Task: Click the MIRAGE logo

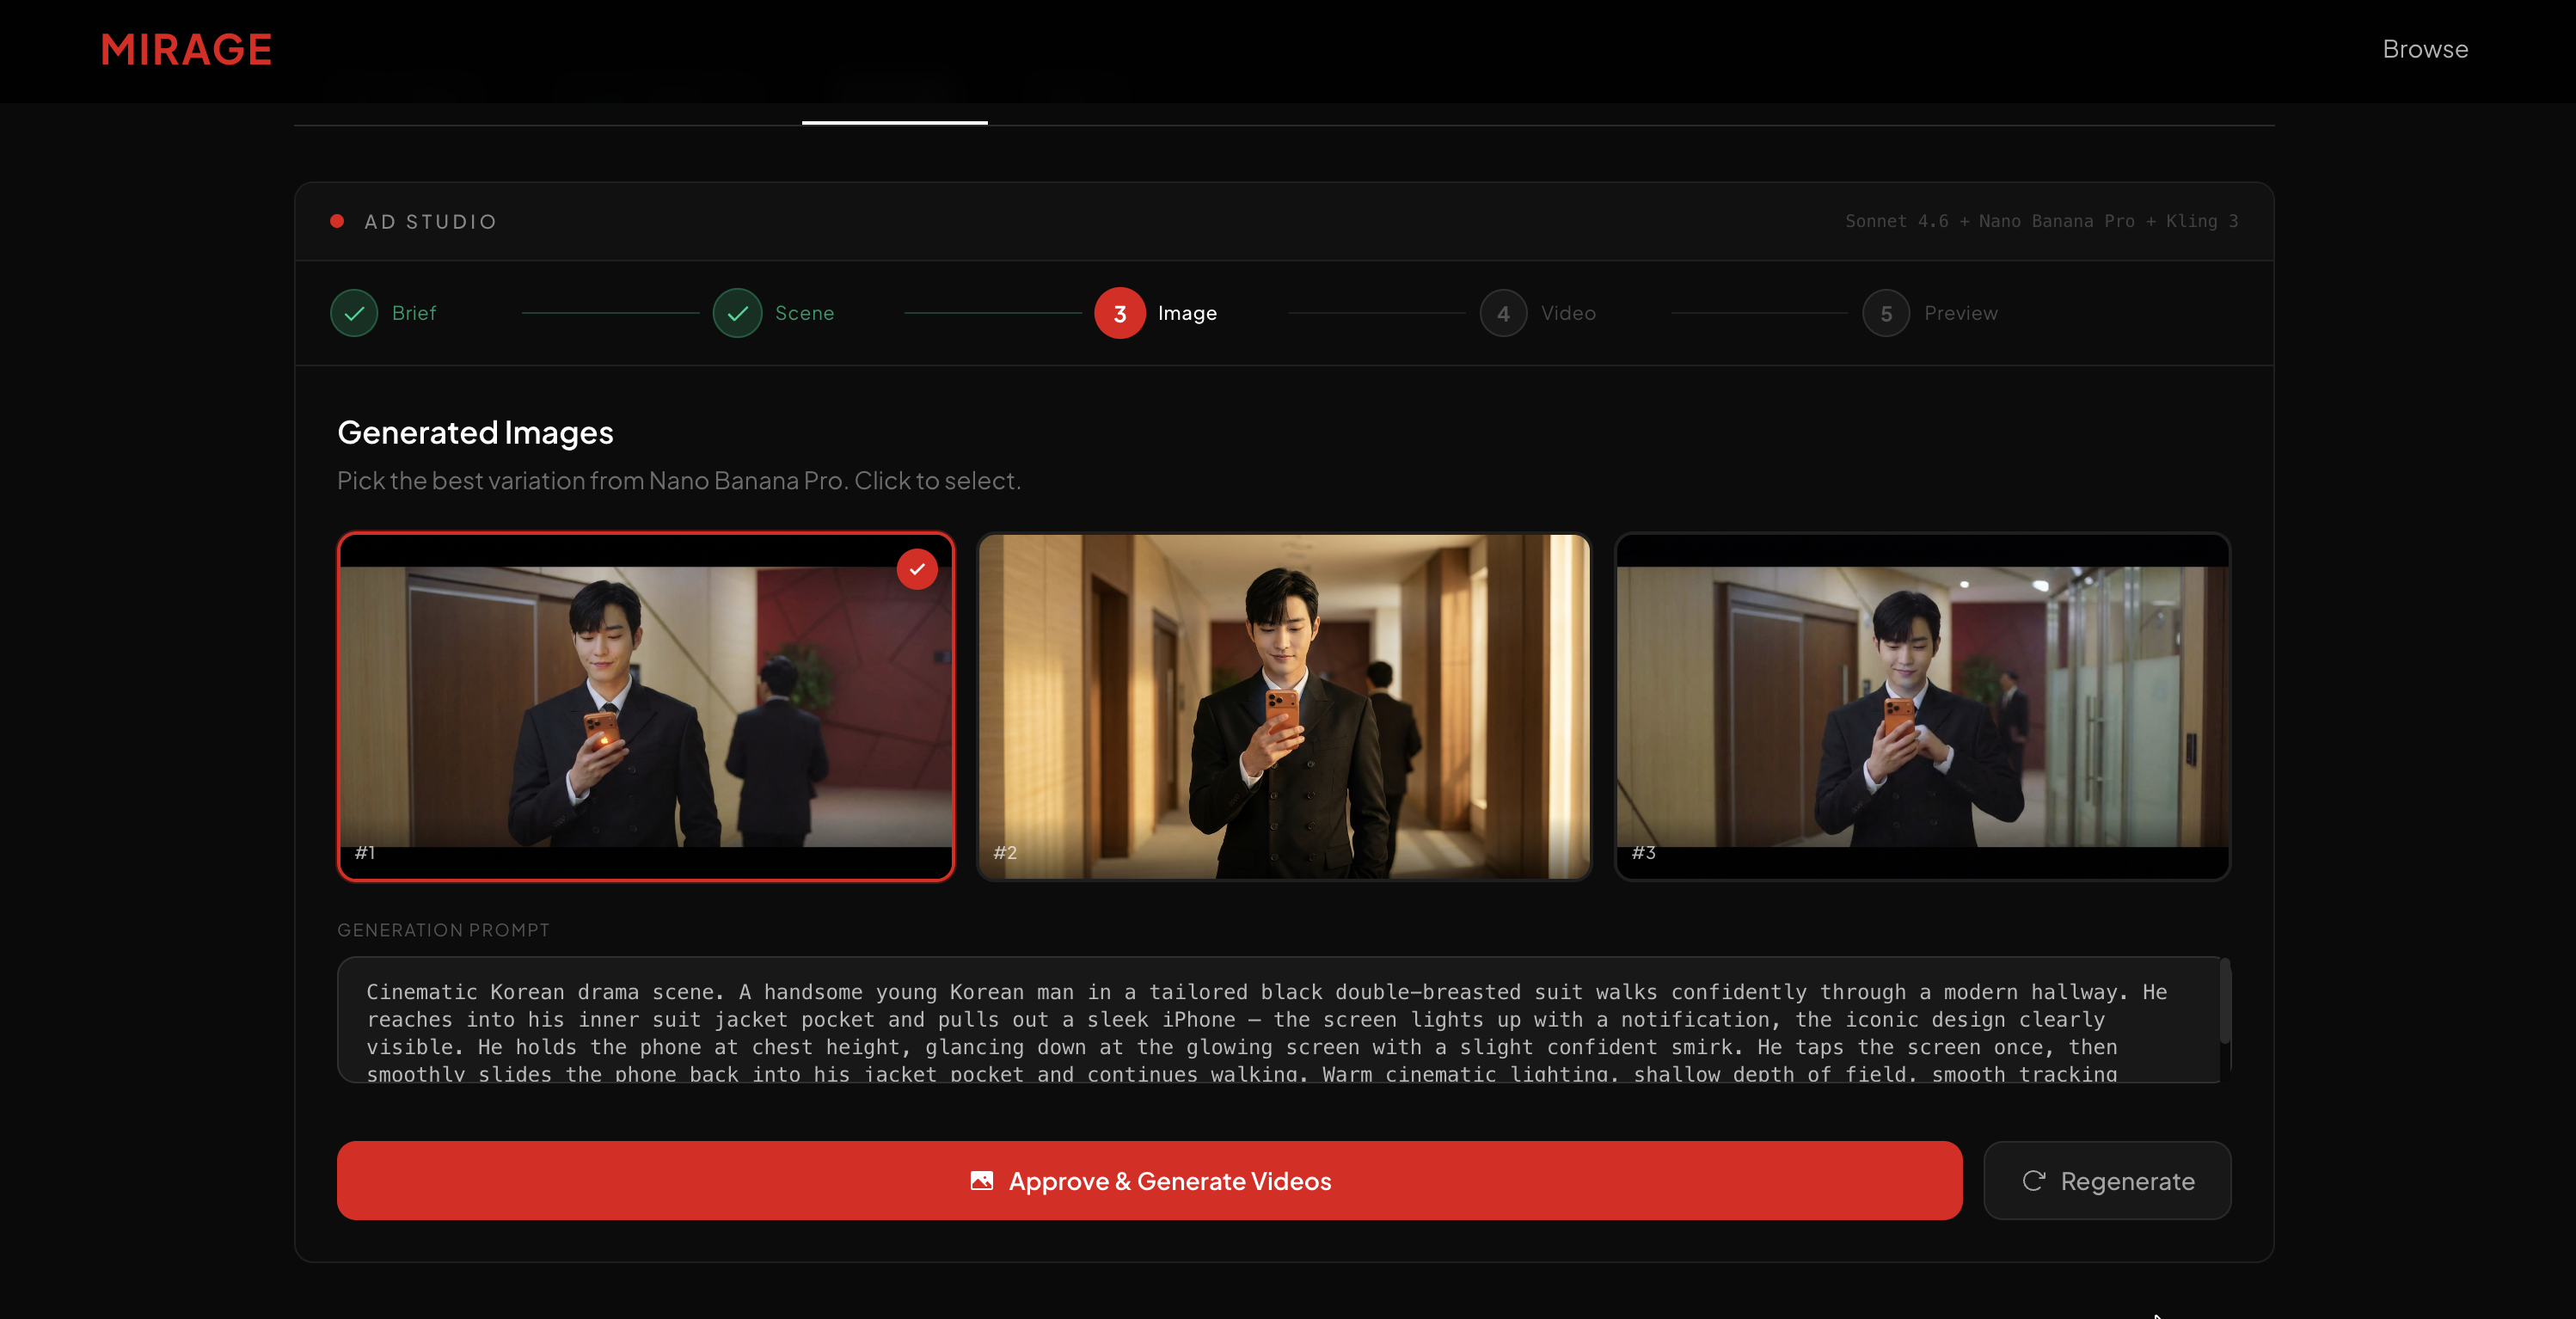Action: click(x=186, y=50)
